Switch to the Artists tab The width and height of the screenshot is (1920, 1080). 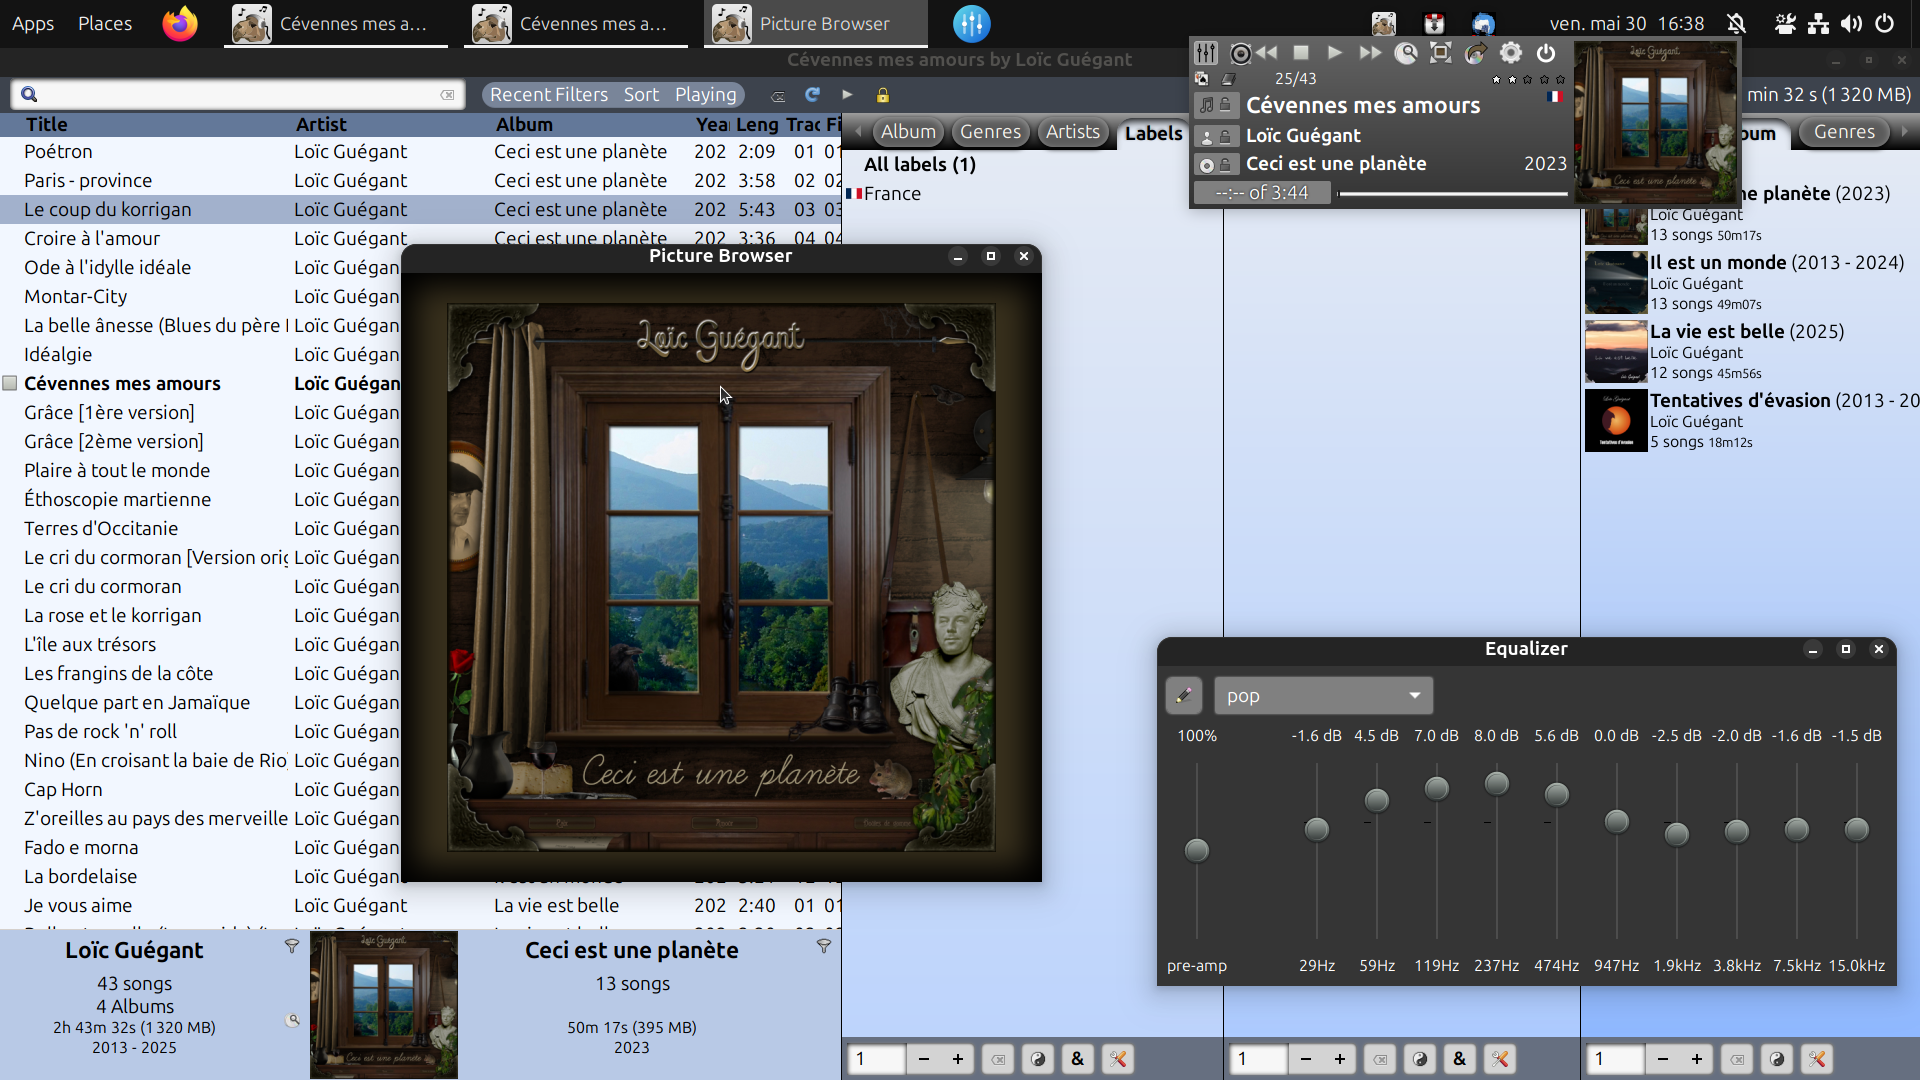(1072, 132)
